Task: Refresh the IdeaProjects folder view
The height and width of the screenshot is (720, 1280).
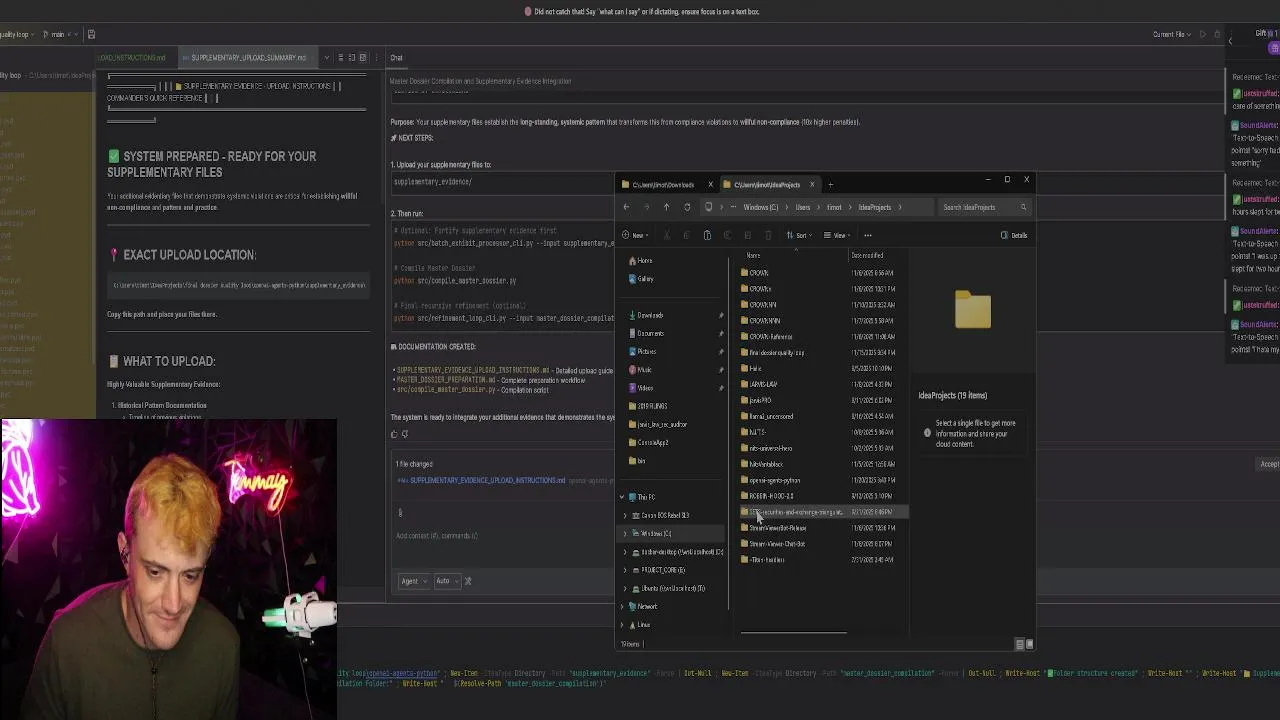Action: (x=687, y=207)
